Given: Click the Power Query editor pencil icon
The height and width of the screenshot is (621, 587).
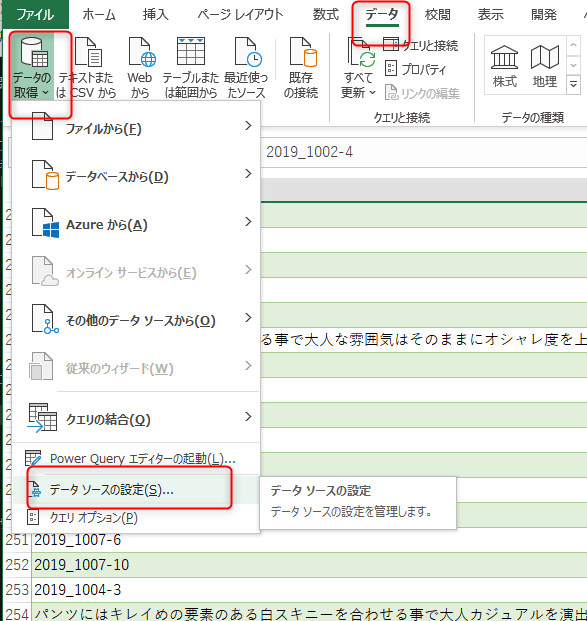Looking at the screenshot, I should tap(33, 458).
